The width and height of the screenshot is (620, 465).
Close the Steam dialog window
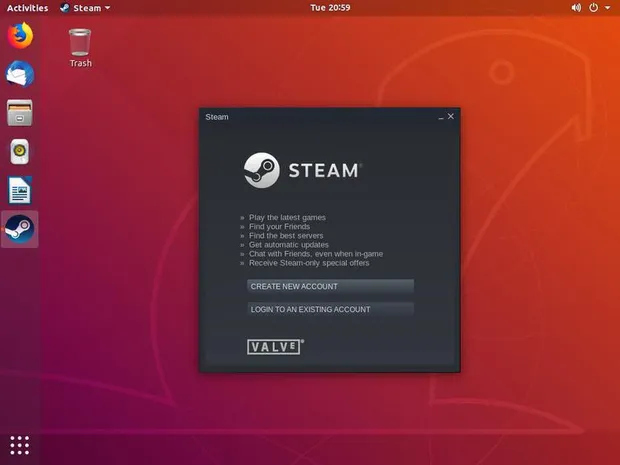pos(451,116)
